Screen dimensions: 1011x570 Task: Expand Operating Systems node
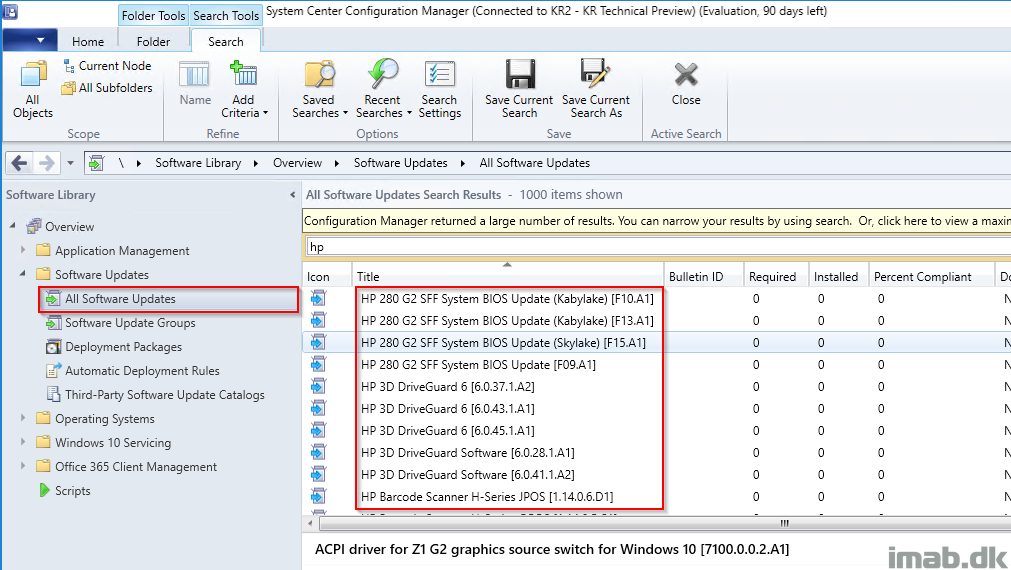[x=23, y=418]
